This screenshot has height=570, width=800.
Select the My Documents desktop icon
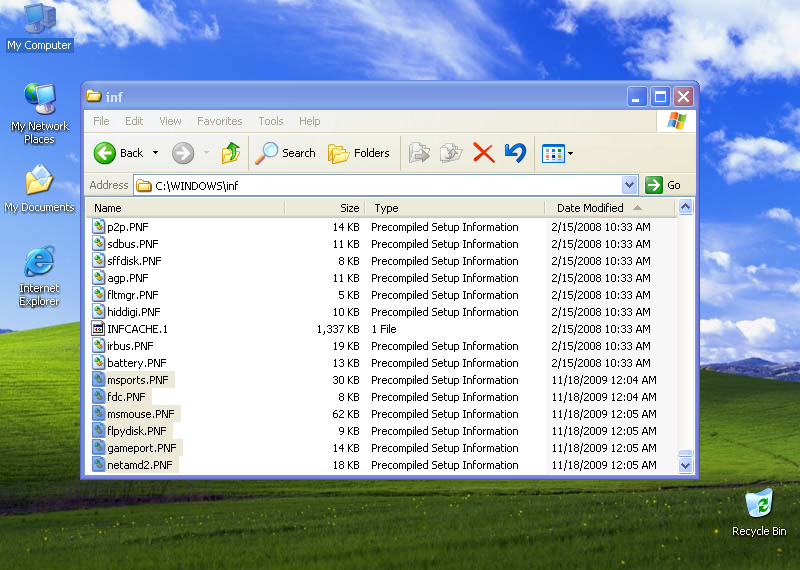coord(39,188)
